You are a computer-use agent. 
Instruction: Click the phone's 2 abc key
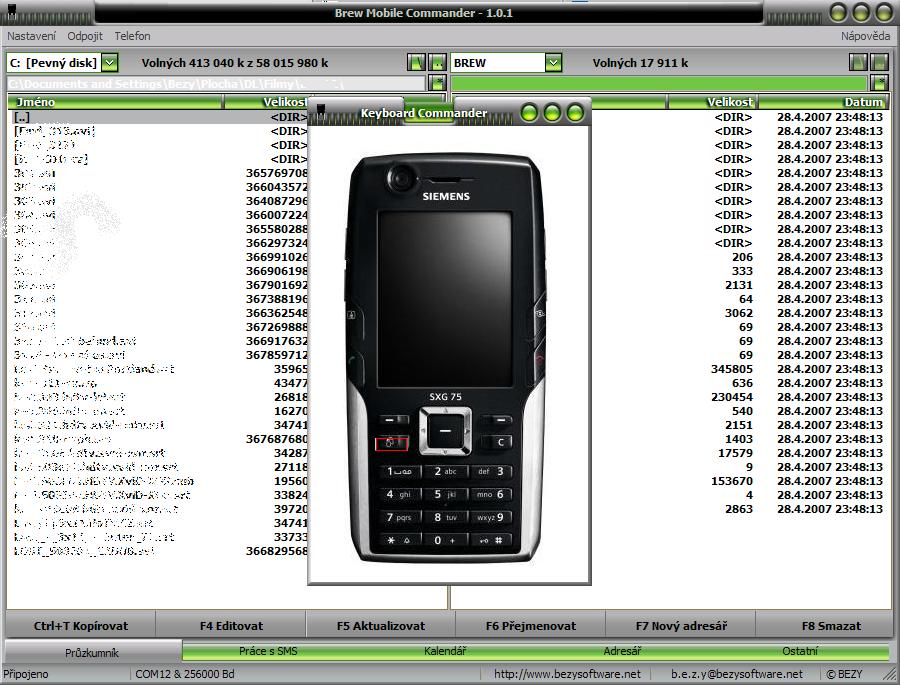(445, 471)
